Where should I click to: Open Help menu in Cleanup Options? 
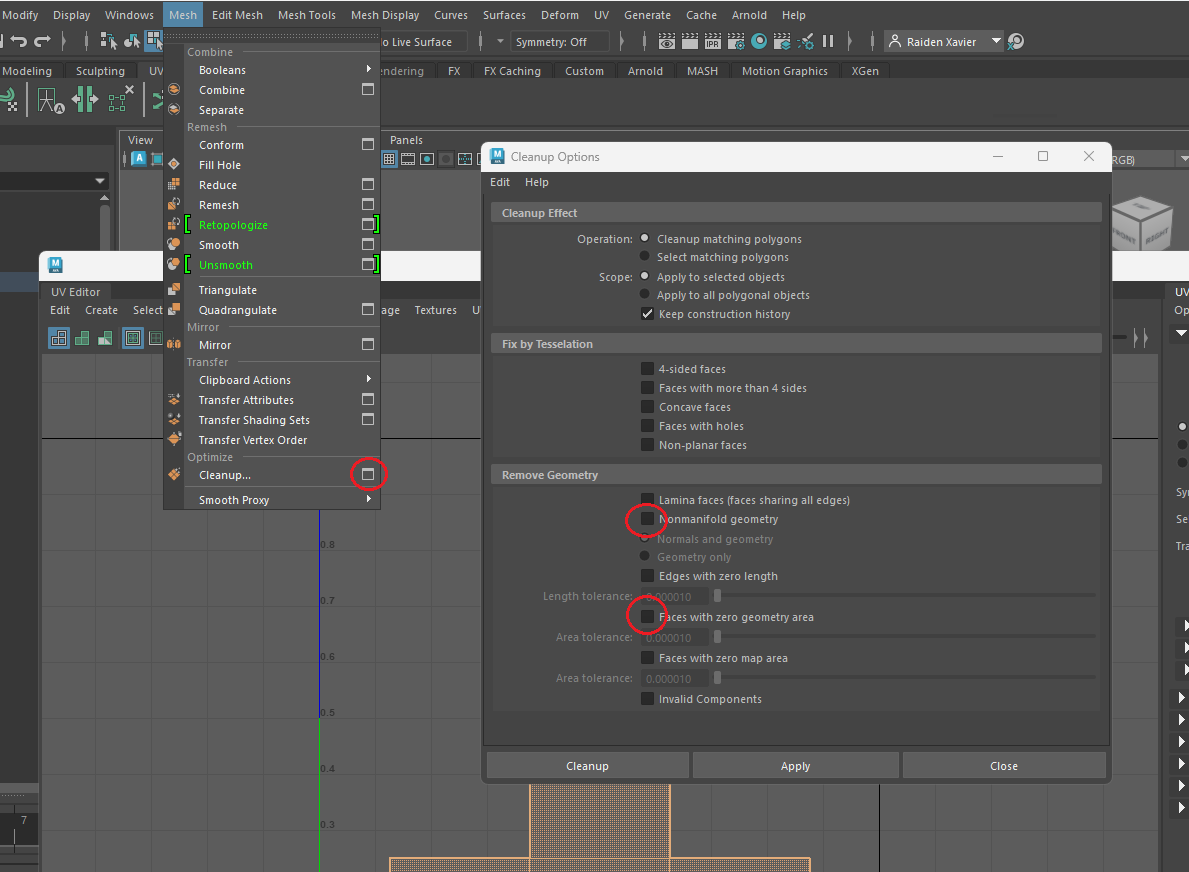point(536,182)
